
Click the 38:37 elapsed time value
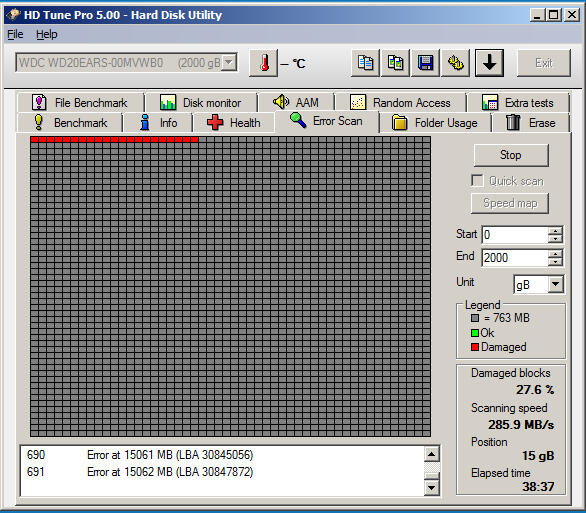coord(538,486)
